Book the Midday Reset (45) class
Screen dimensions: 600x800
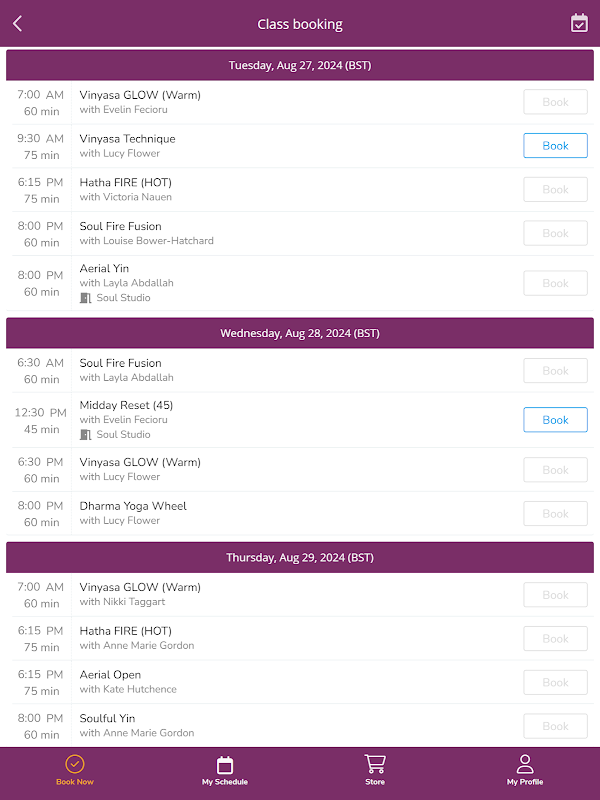tap(555, 420)
